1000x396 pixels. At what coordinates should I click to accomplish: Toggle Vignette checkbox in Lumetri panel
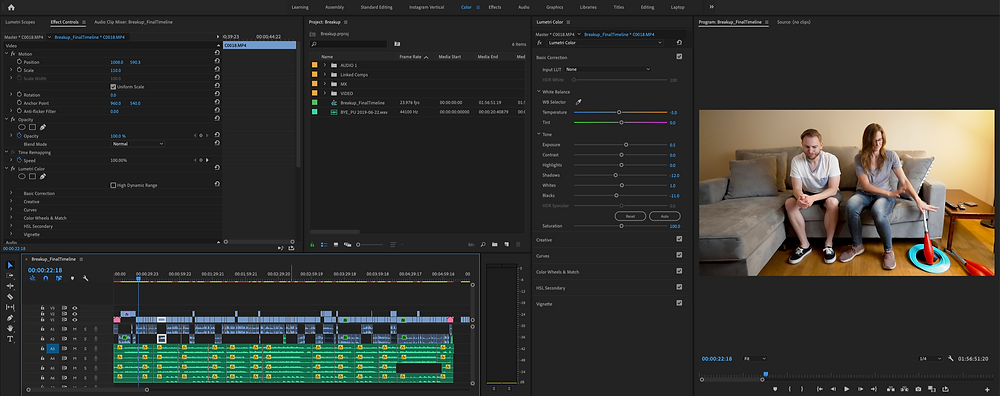[x=679, y=303]
